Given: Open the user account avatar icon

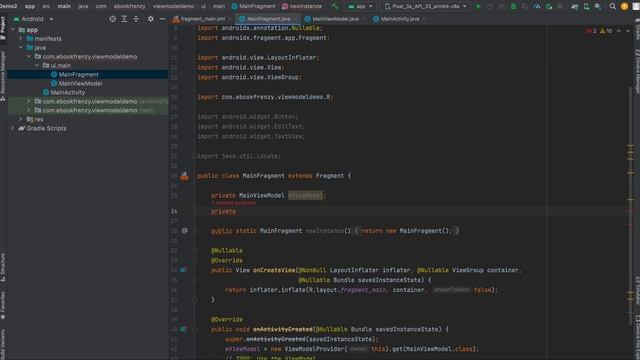Looking at the screenshot, I should tap(624, 7).
